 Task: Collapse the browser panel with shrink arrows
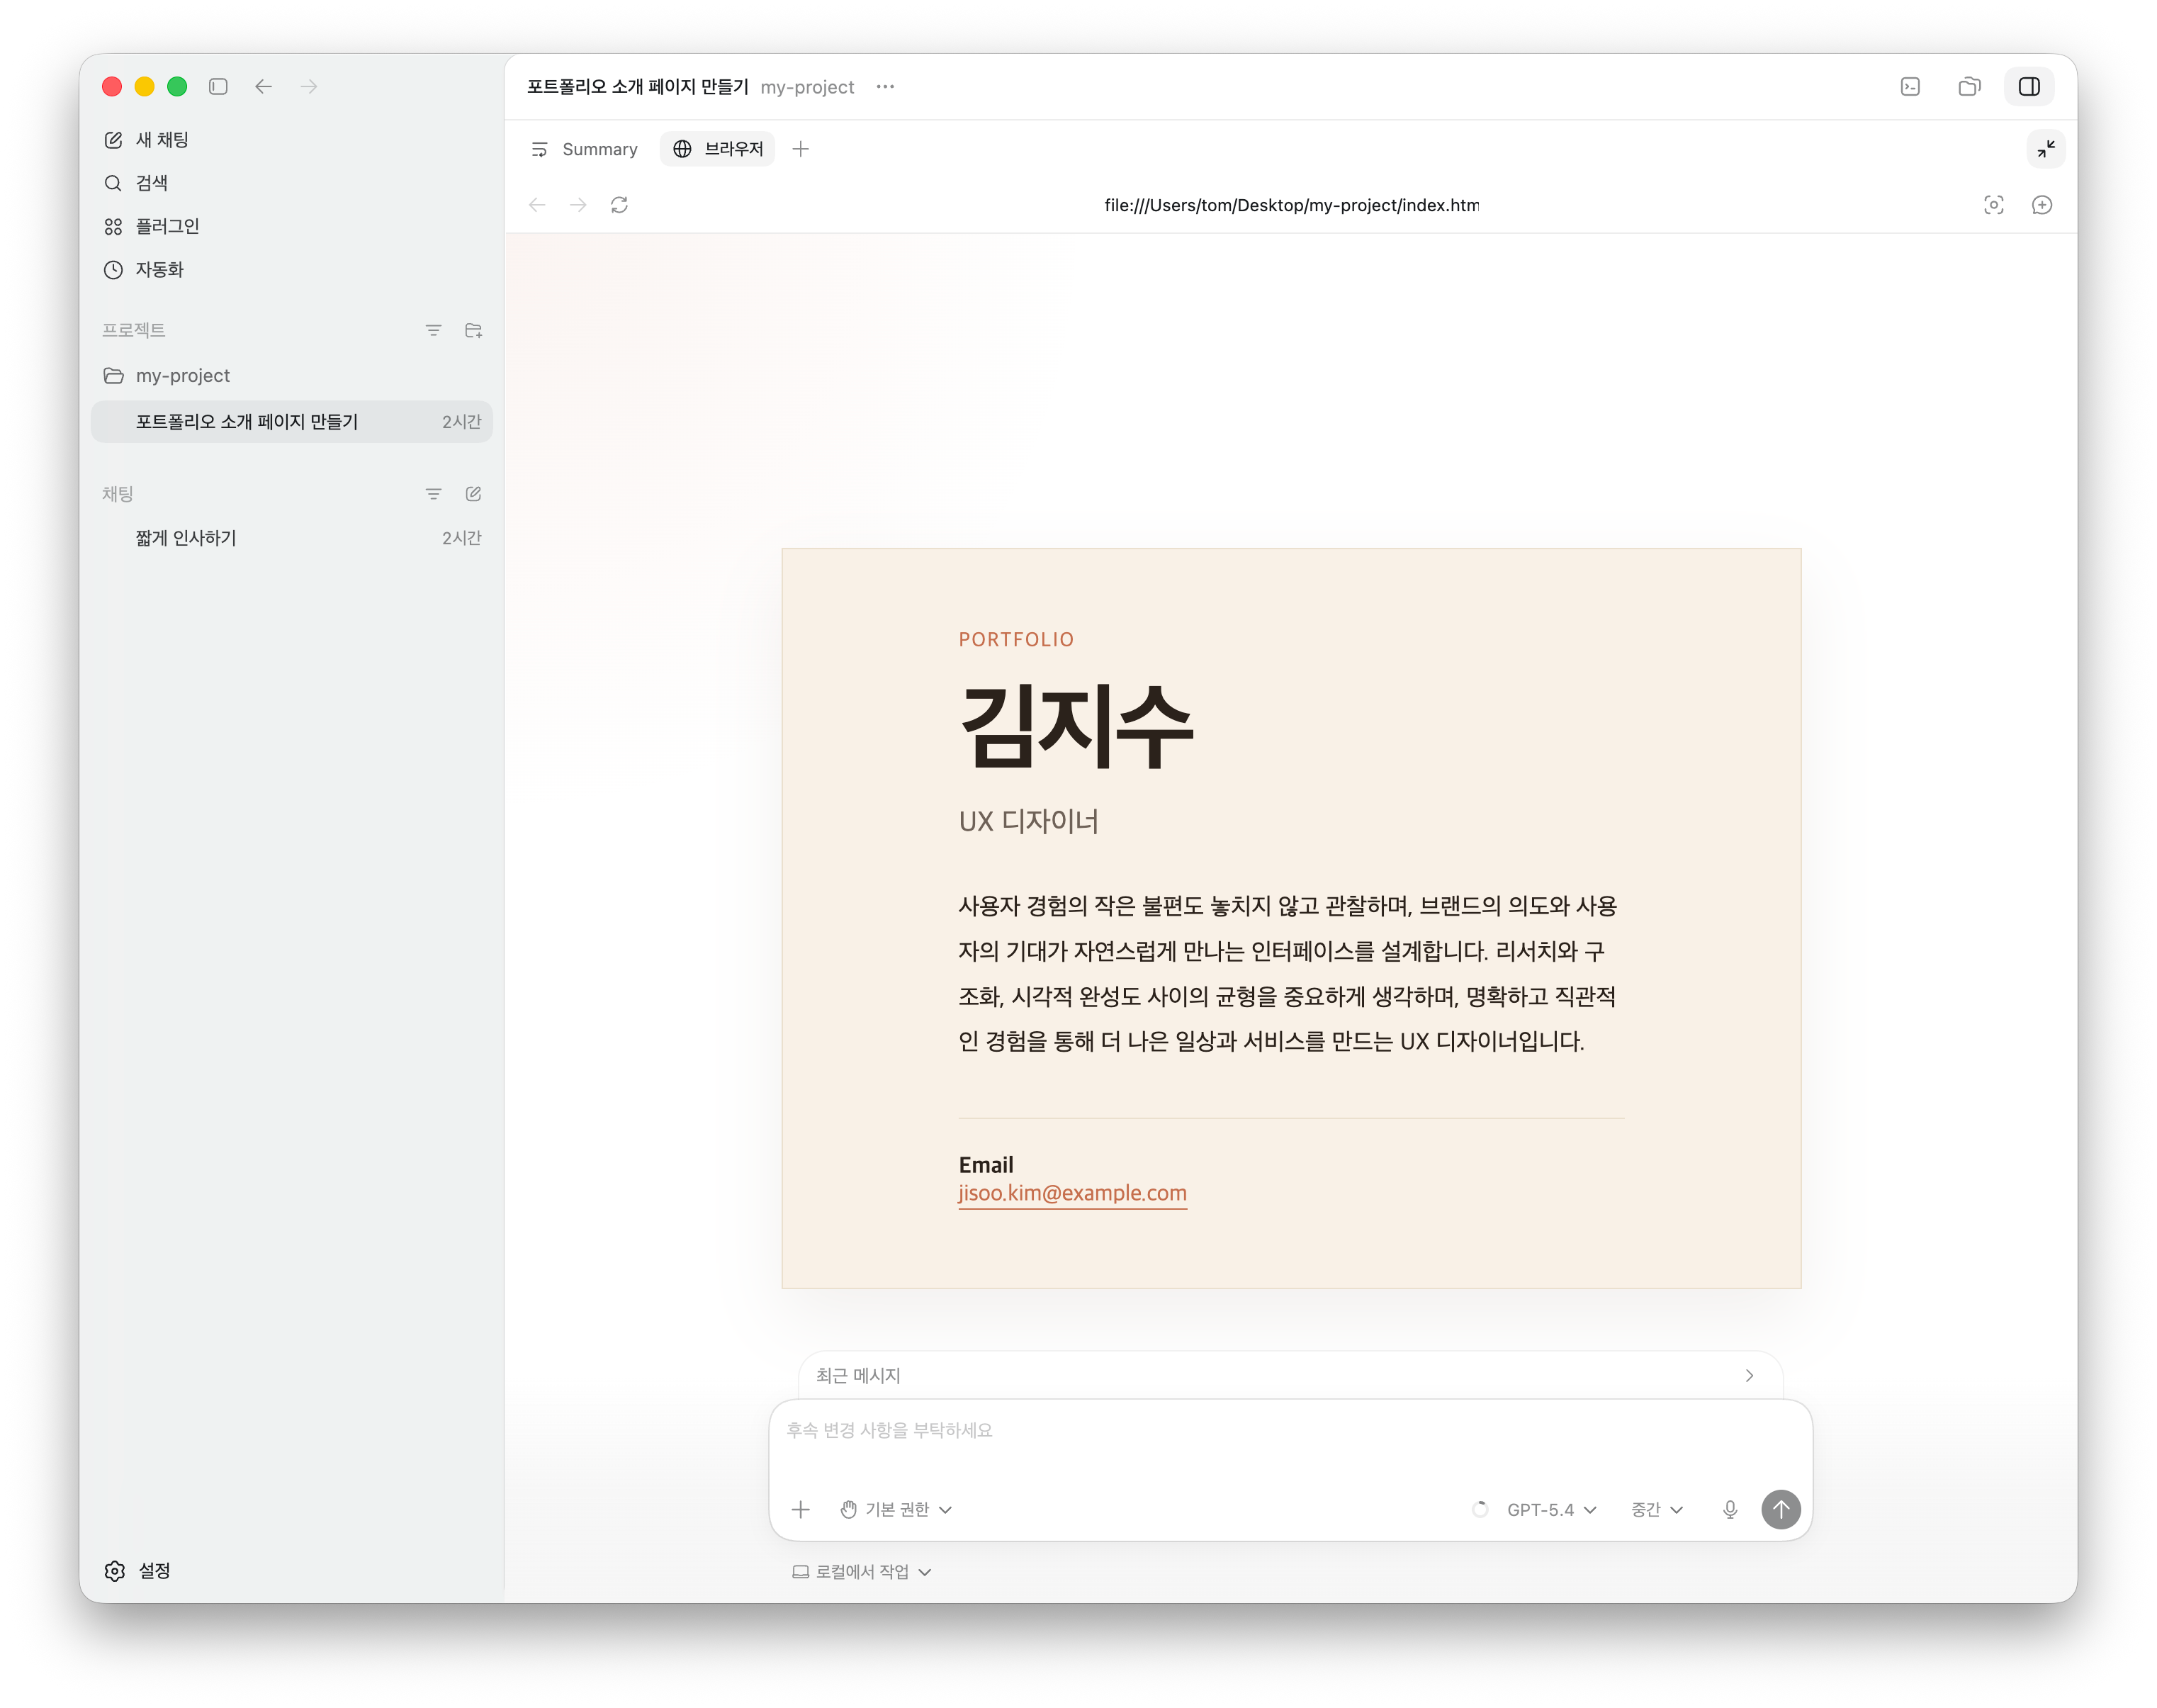pyautogui.click(x=2046, y=149)
